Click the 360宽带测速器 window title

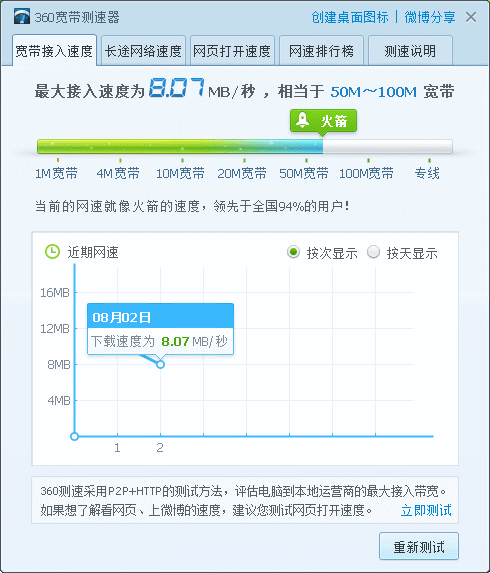click(77, 17)
